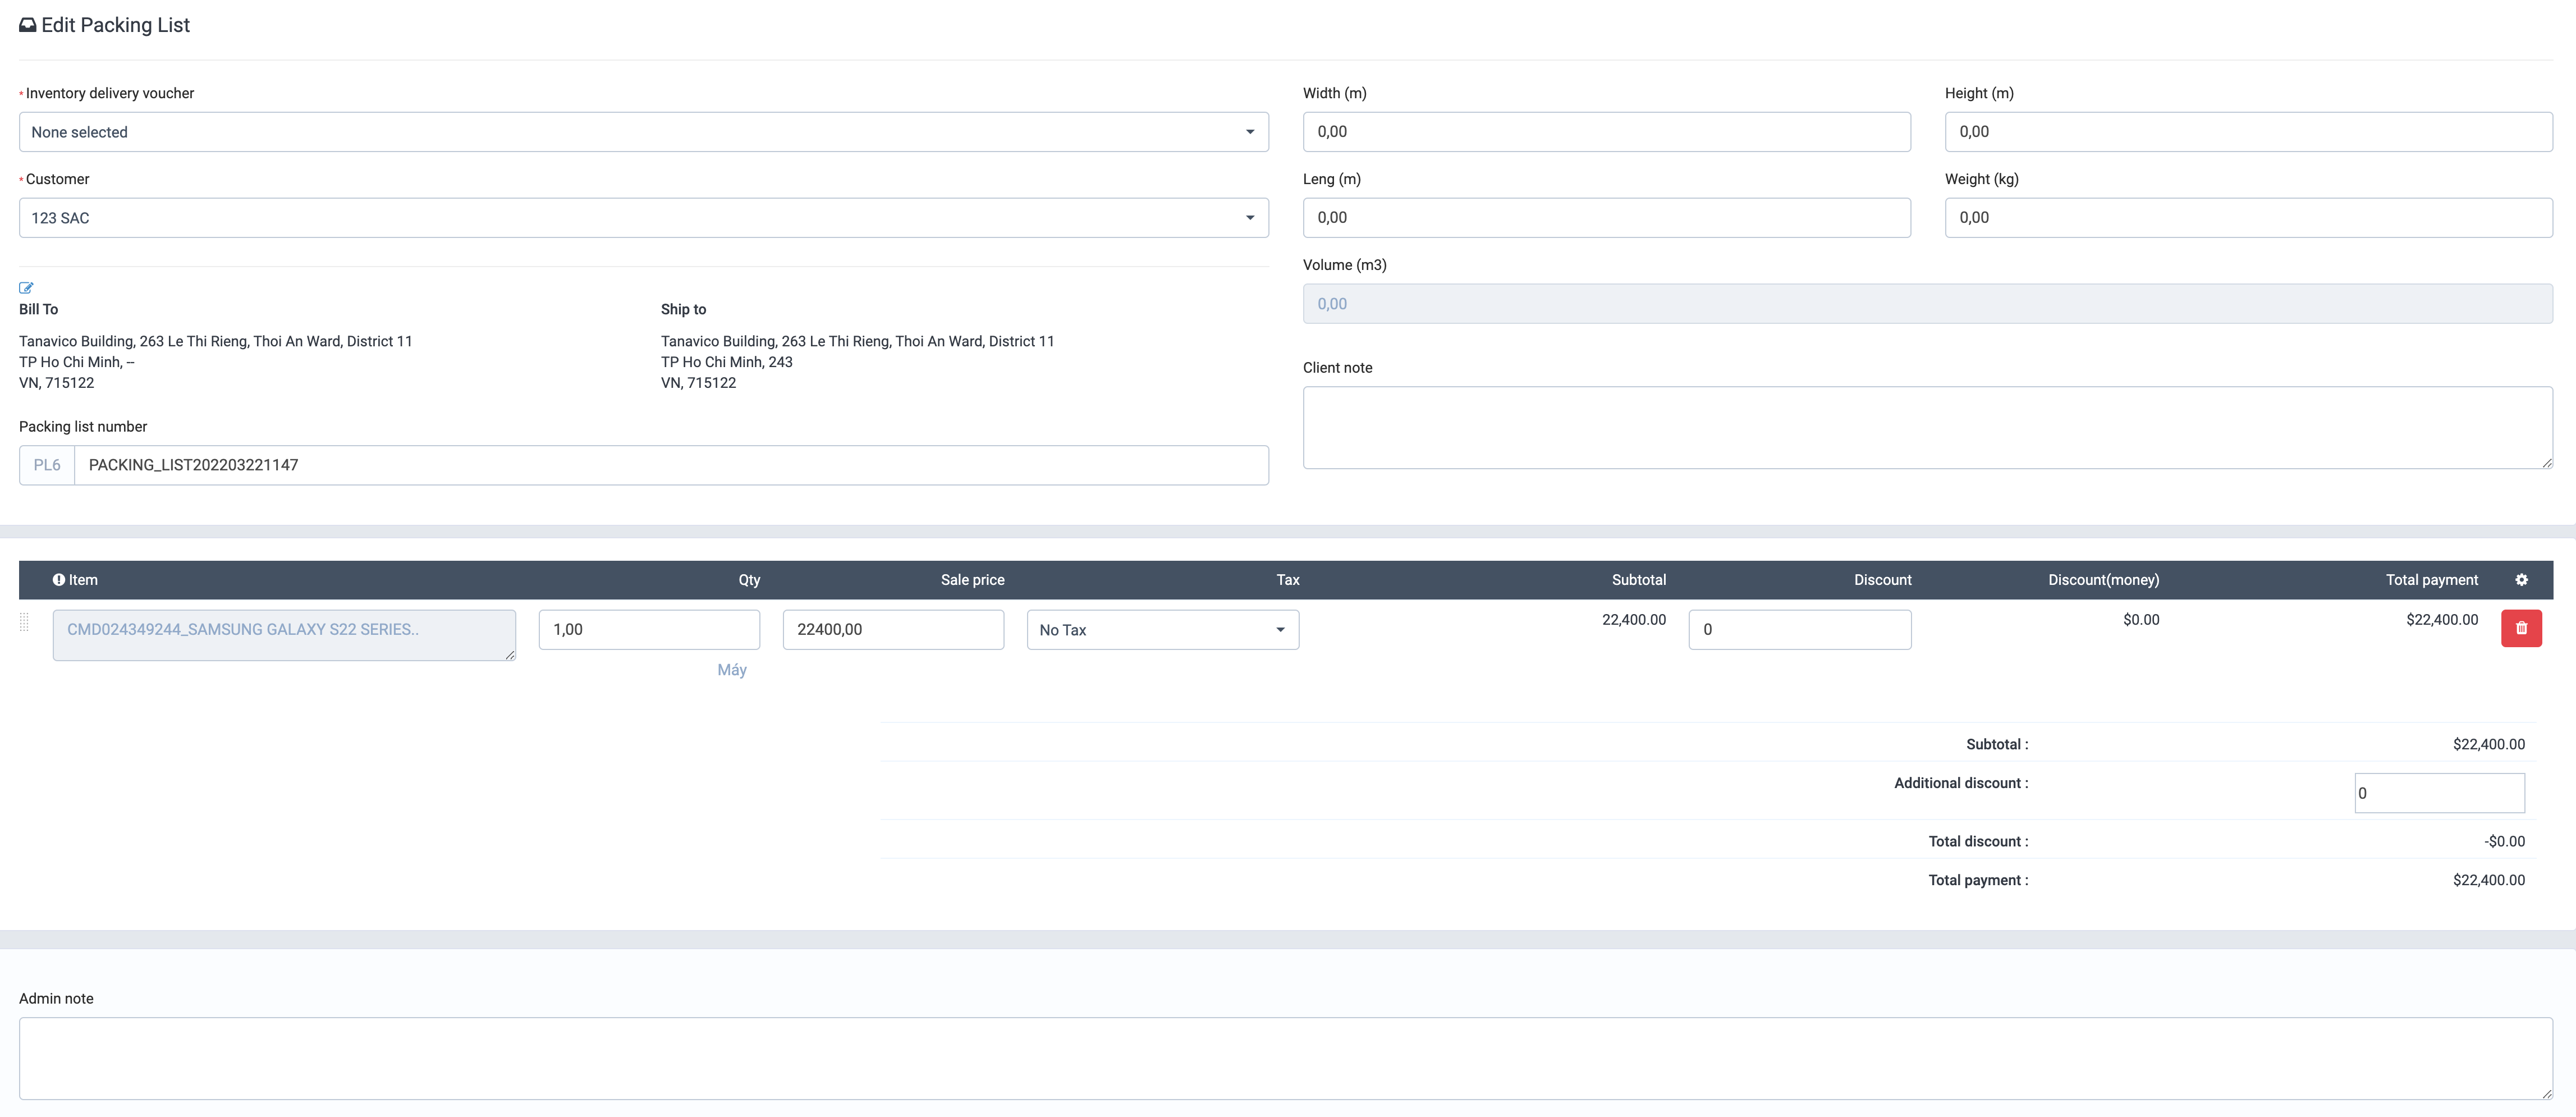Click the info icon beside Item header
This screenshot has height=1117, width=2576.
click(59, 580)
